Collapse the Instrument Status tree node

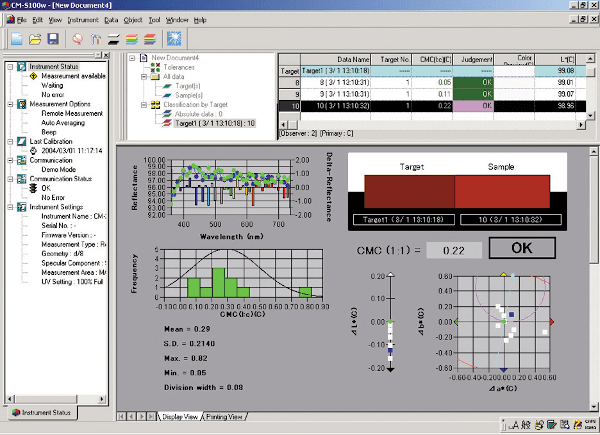click(9, 67)
